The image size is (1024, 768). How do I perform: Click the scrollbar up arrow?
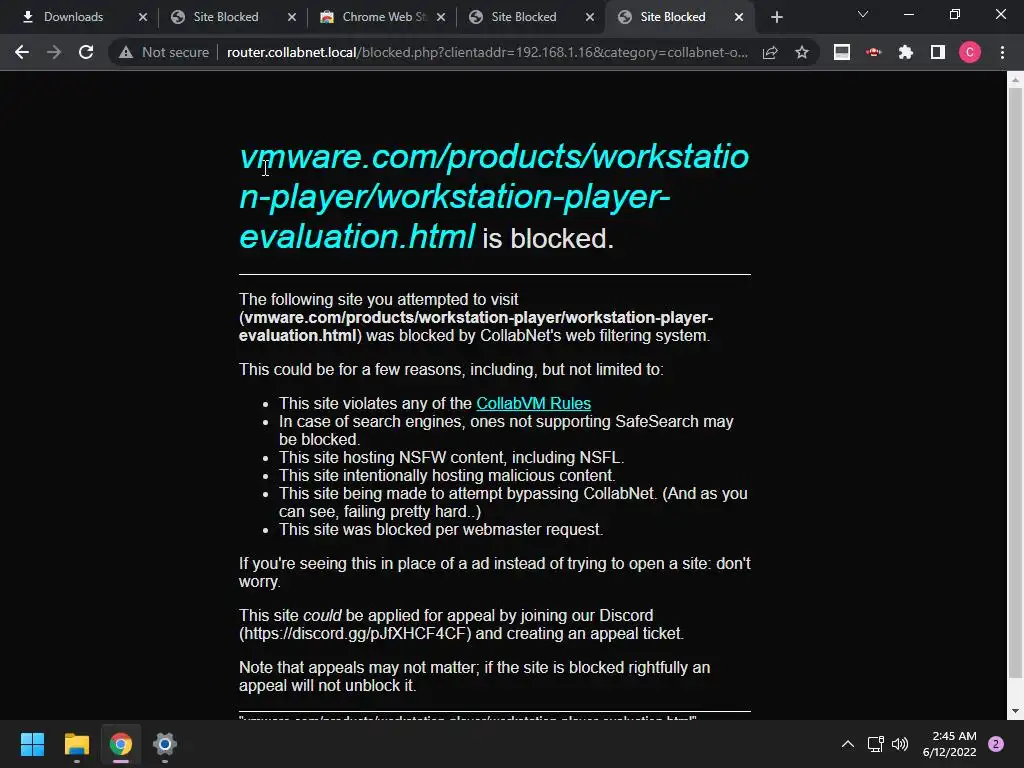[1015, 80]
